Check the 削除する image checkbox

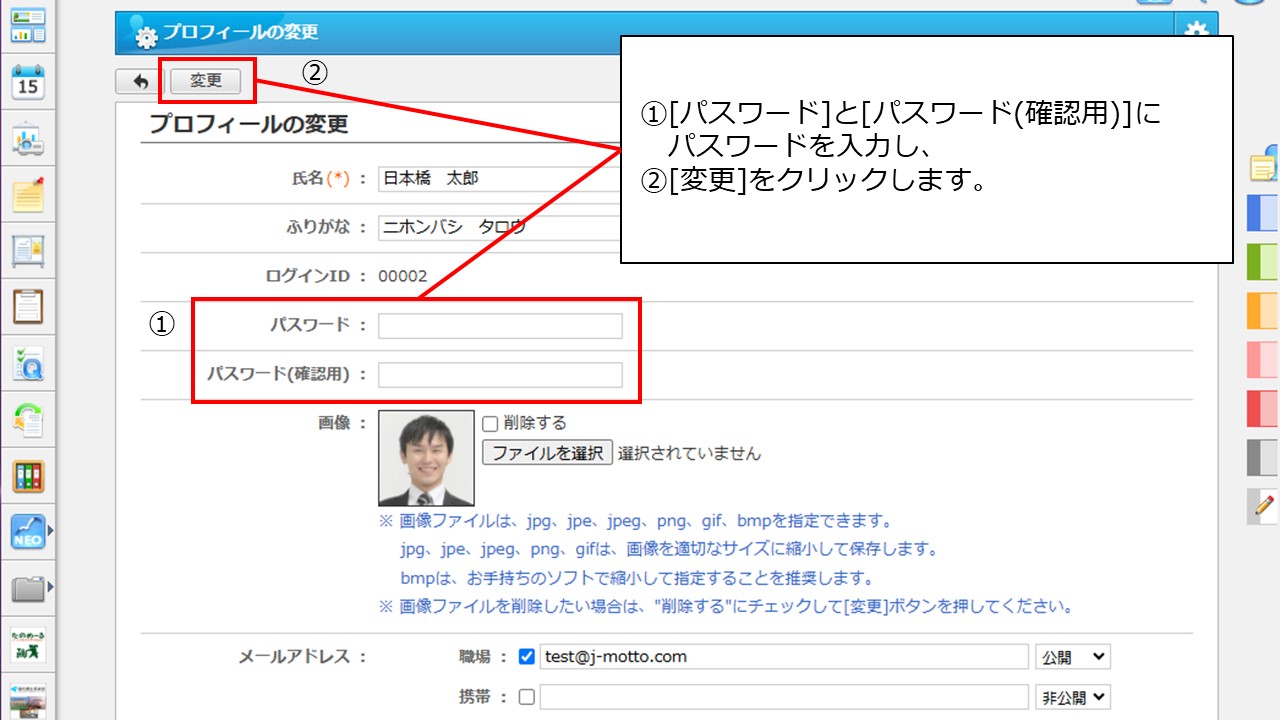point(490,423)
